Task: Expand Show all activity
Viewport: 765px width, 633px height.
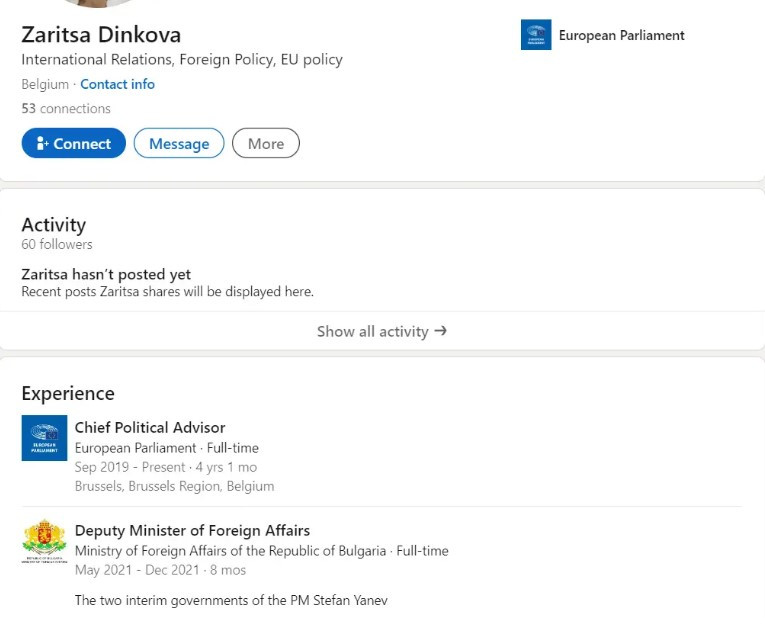Action: (x=381, y=331)
